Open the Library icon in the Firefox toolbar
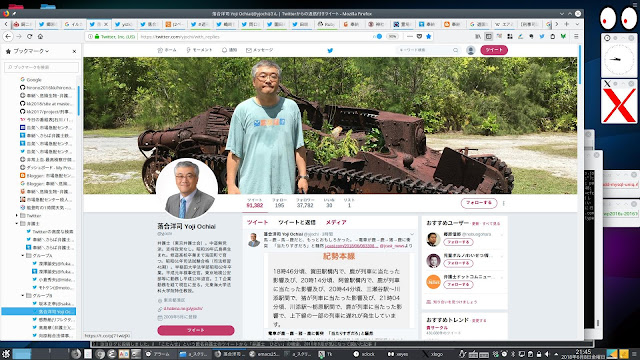Screen dimensions: 640x360 (478, 36)
